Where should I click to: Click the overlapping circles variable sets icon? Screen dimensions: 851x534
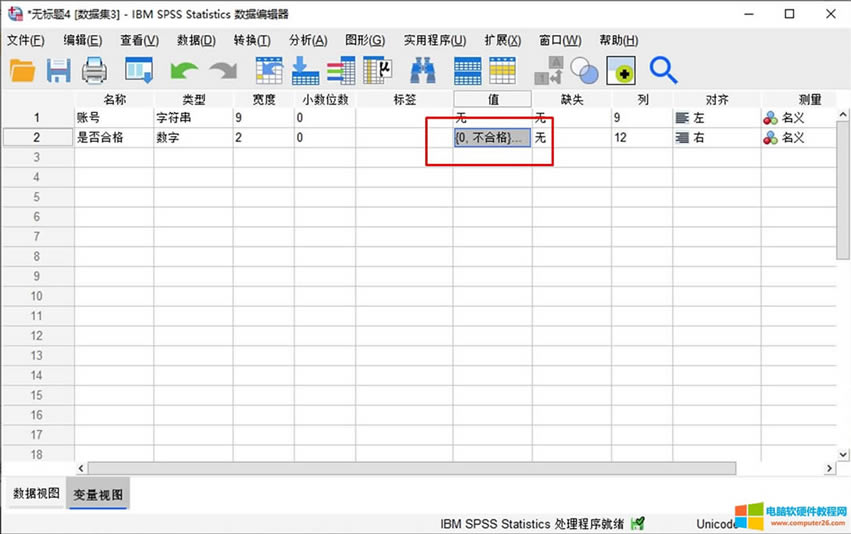(x=585, y=71)
